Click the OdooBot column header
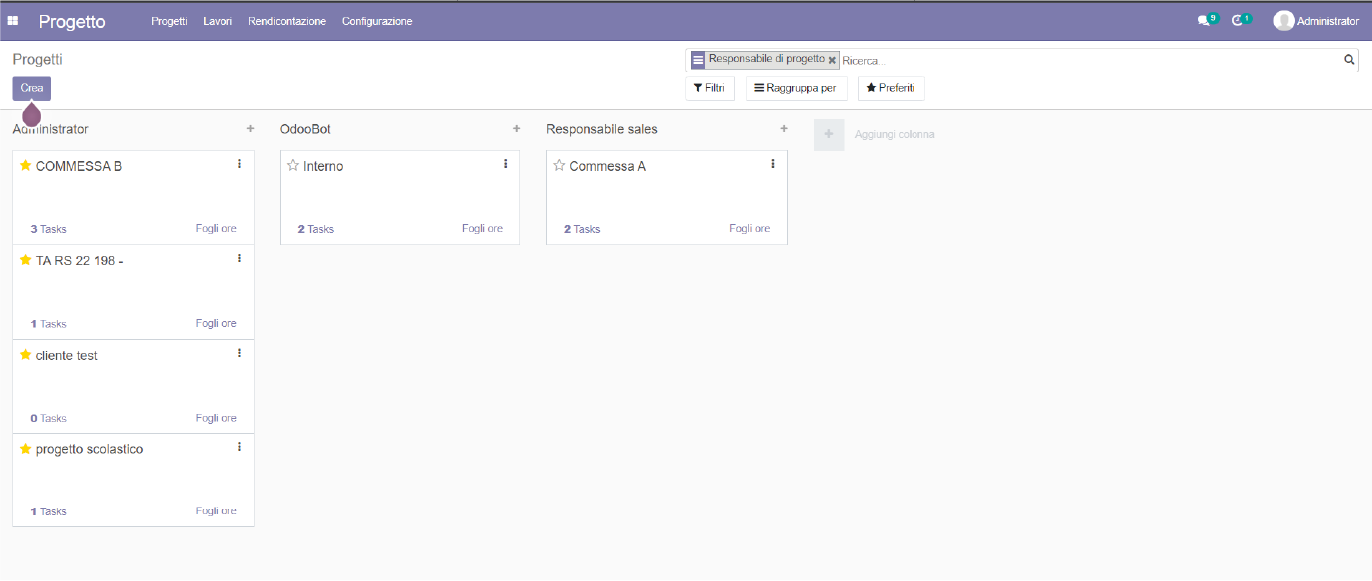Image resolution: width=1372 pixels, height=581 pixels. click(x=305, y=129)
